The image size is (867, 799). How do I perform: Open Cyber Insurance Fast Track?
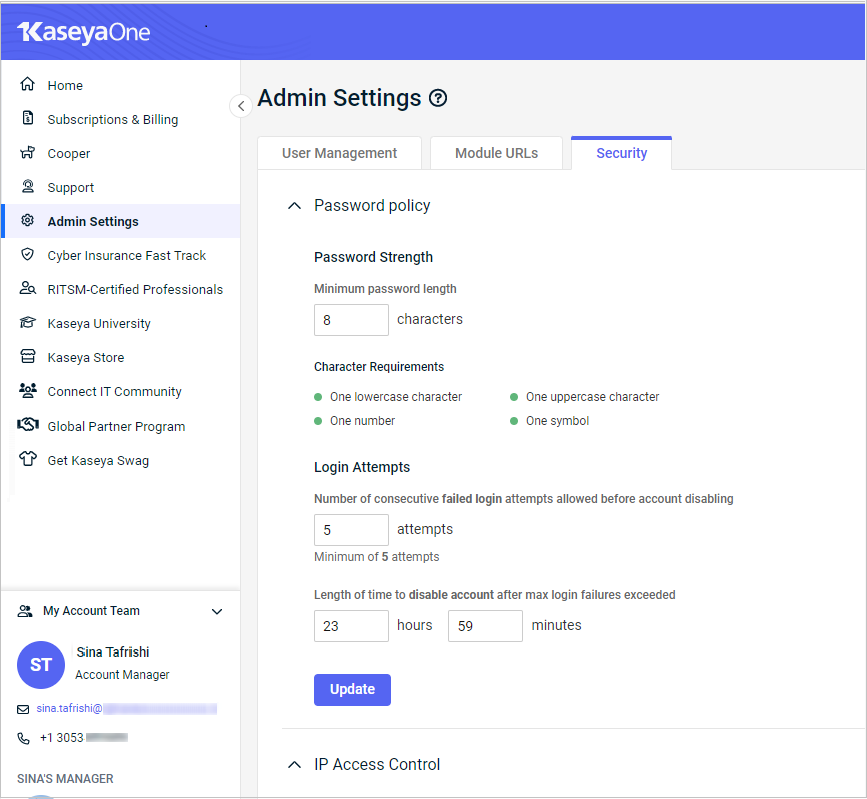pyautogui.click(x=127, y=255)
